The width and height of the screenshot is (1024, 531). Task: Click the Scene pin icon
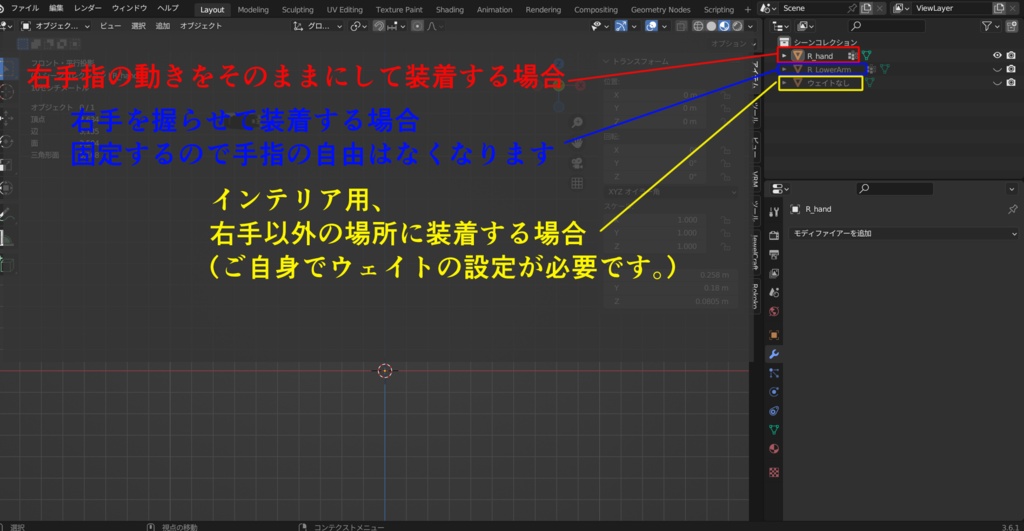tap(852, 8)
